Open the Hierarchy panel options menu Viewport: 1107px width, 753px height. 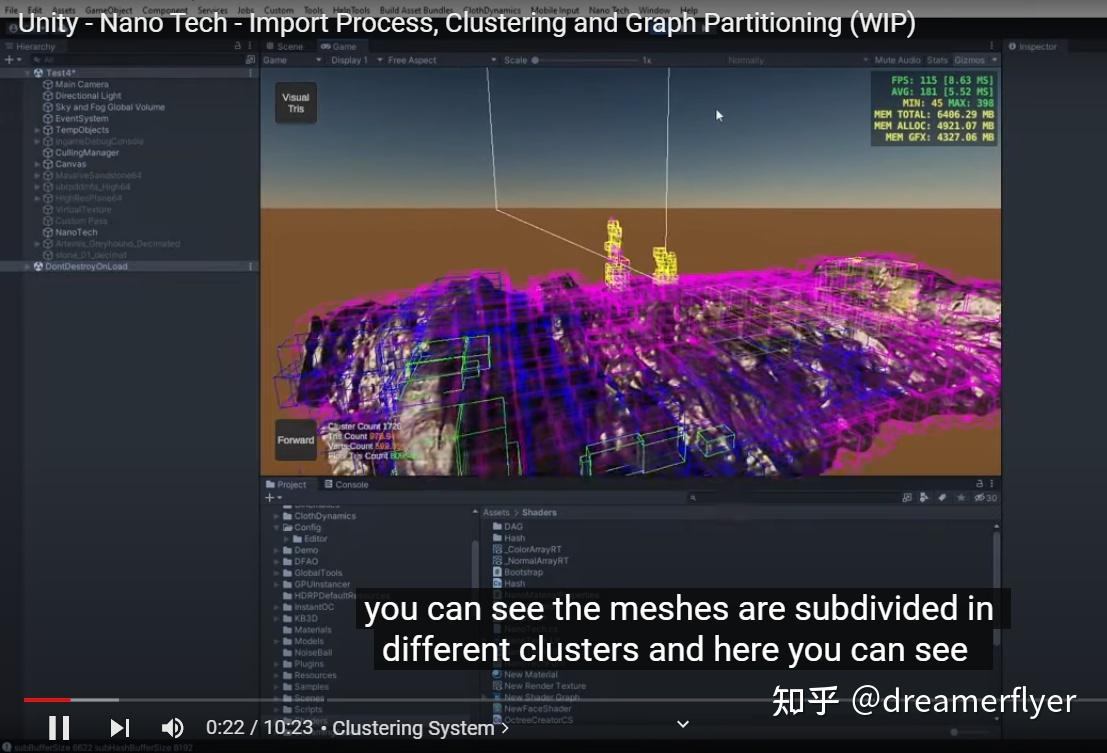250,45
